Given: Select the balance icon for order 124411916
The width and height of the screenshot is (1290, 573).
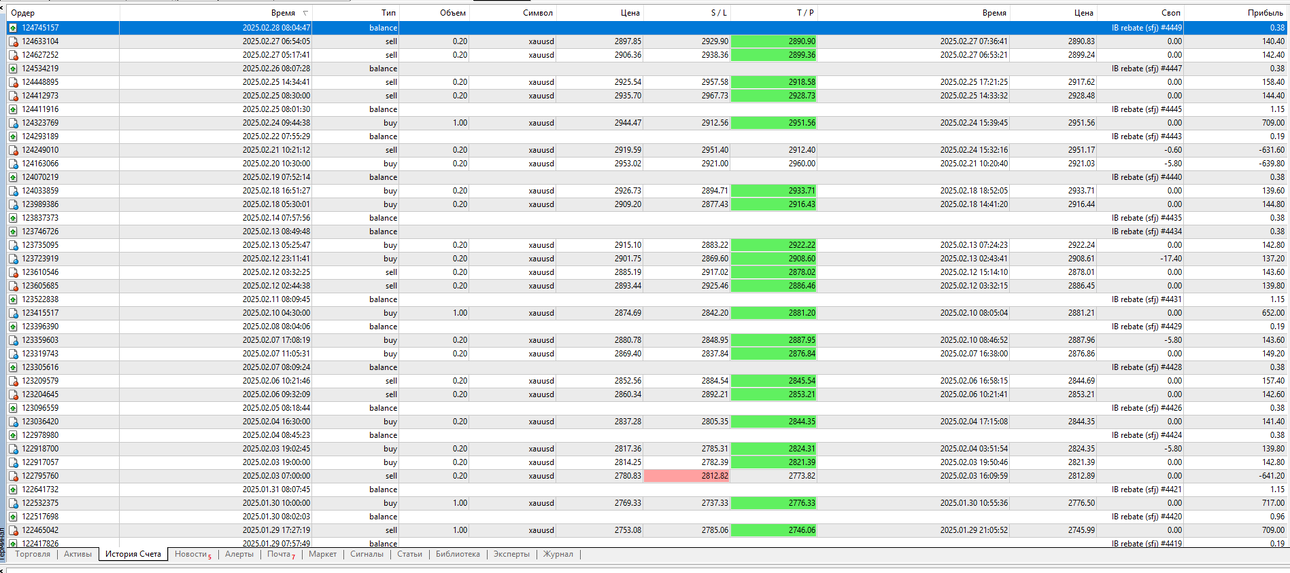Looking at the screenshot, I should coord(13,109).
